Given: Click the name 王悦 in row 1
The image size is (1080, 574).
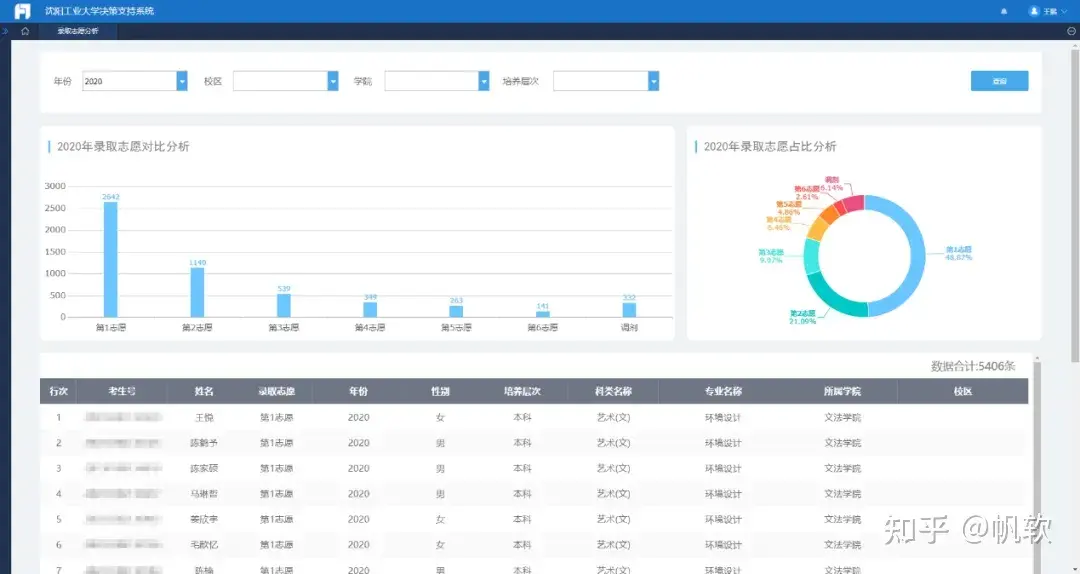Looking at the screenshot, I should 204,418.
